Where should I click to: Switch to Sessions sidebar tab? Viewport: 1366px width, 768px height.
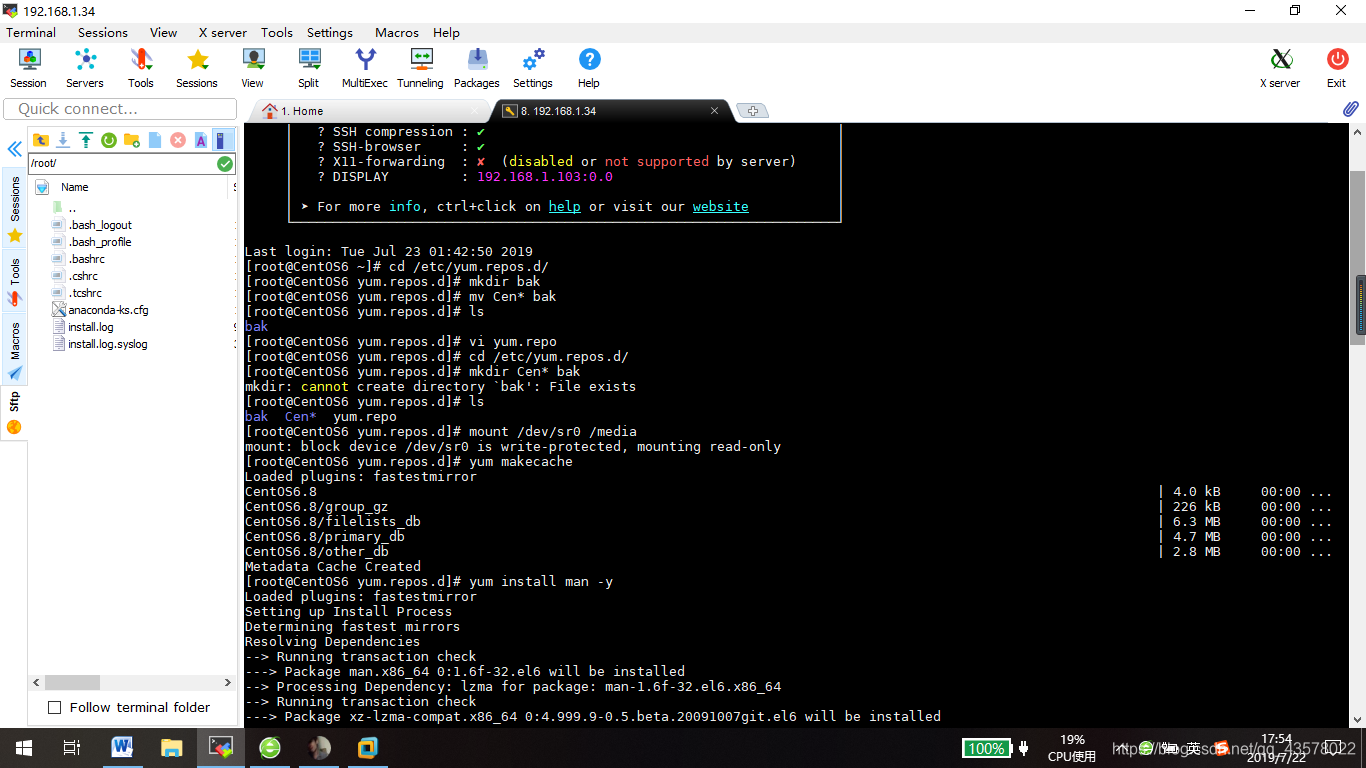15,208
